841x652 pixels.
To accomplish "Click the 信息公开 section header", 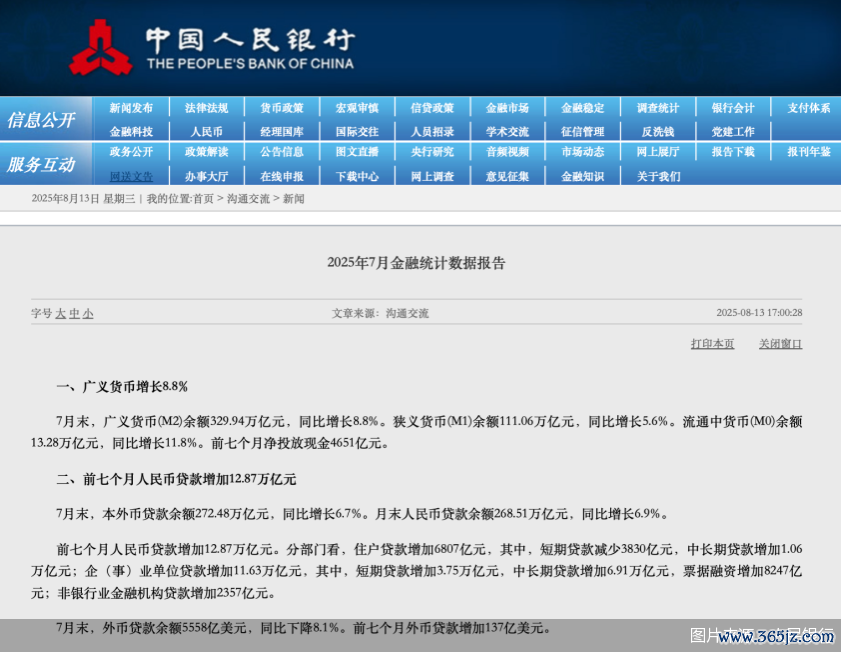I will [x=41, y=120].
